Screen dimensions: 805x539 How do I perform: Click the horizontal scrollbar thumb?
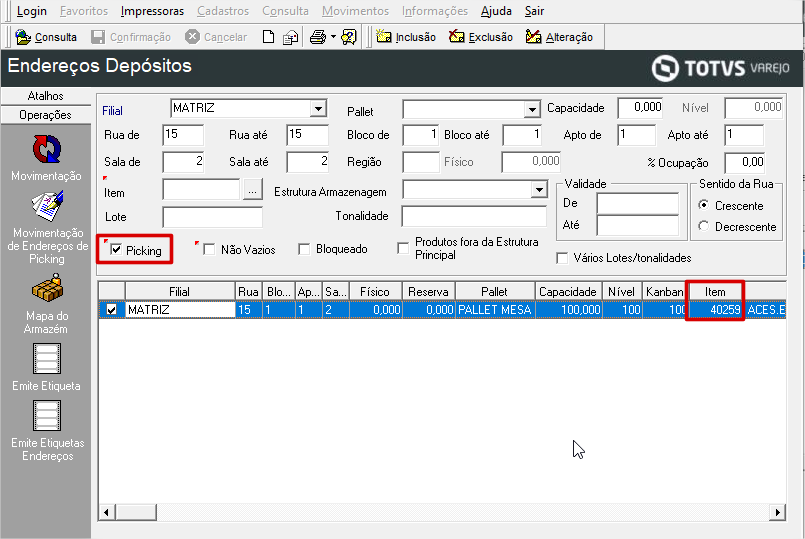(136, 512)
